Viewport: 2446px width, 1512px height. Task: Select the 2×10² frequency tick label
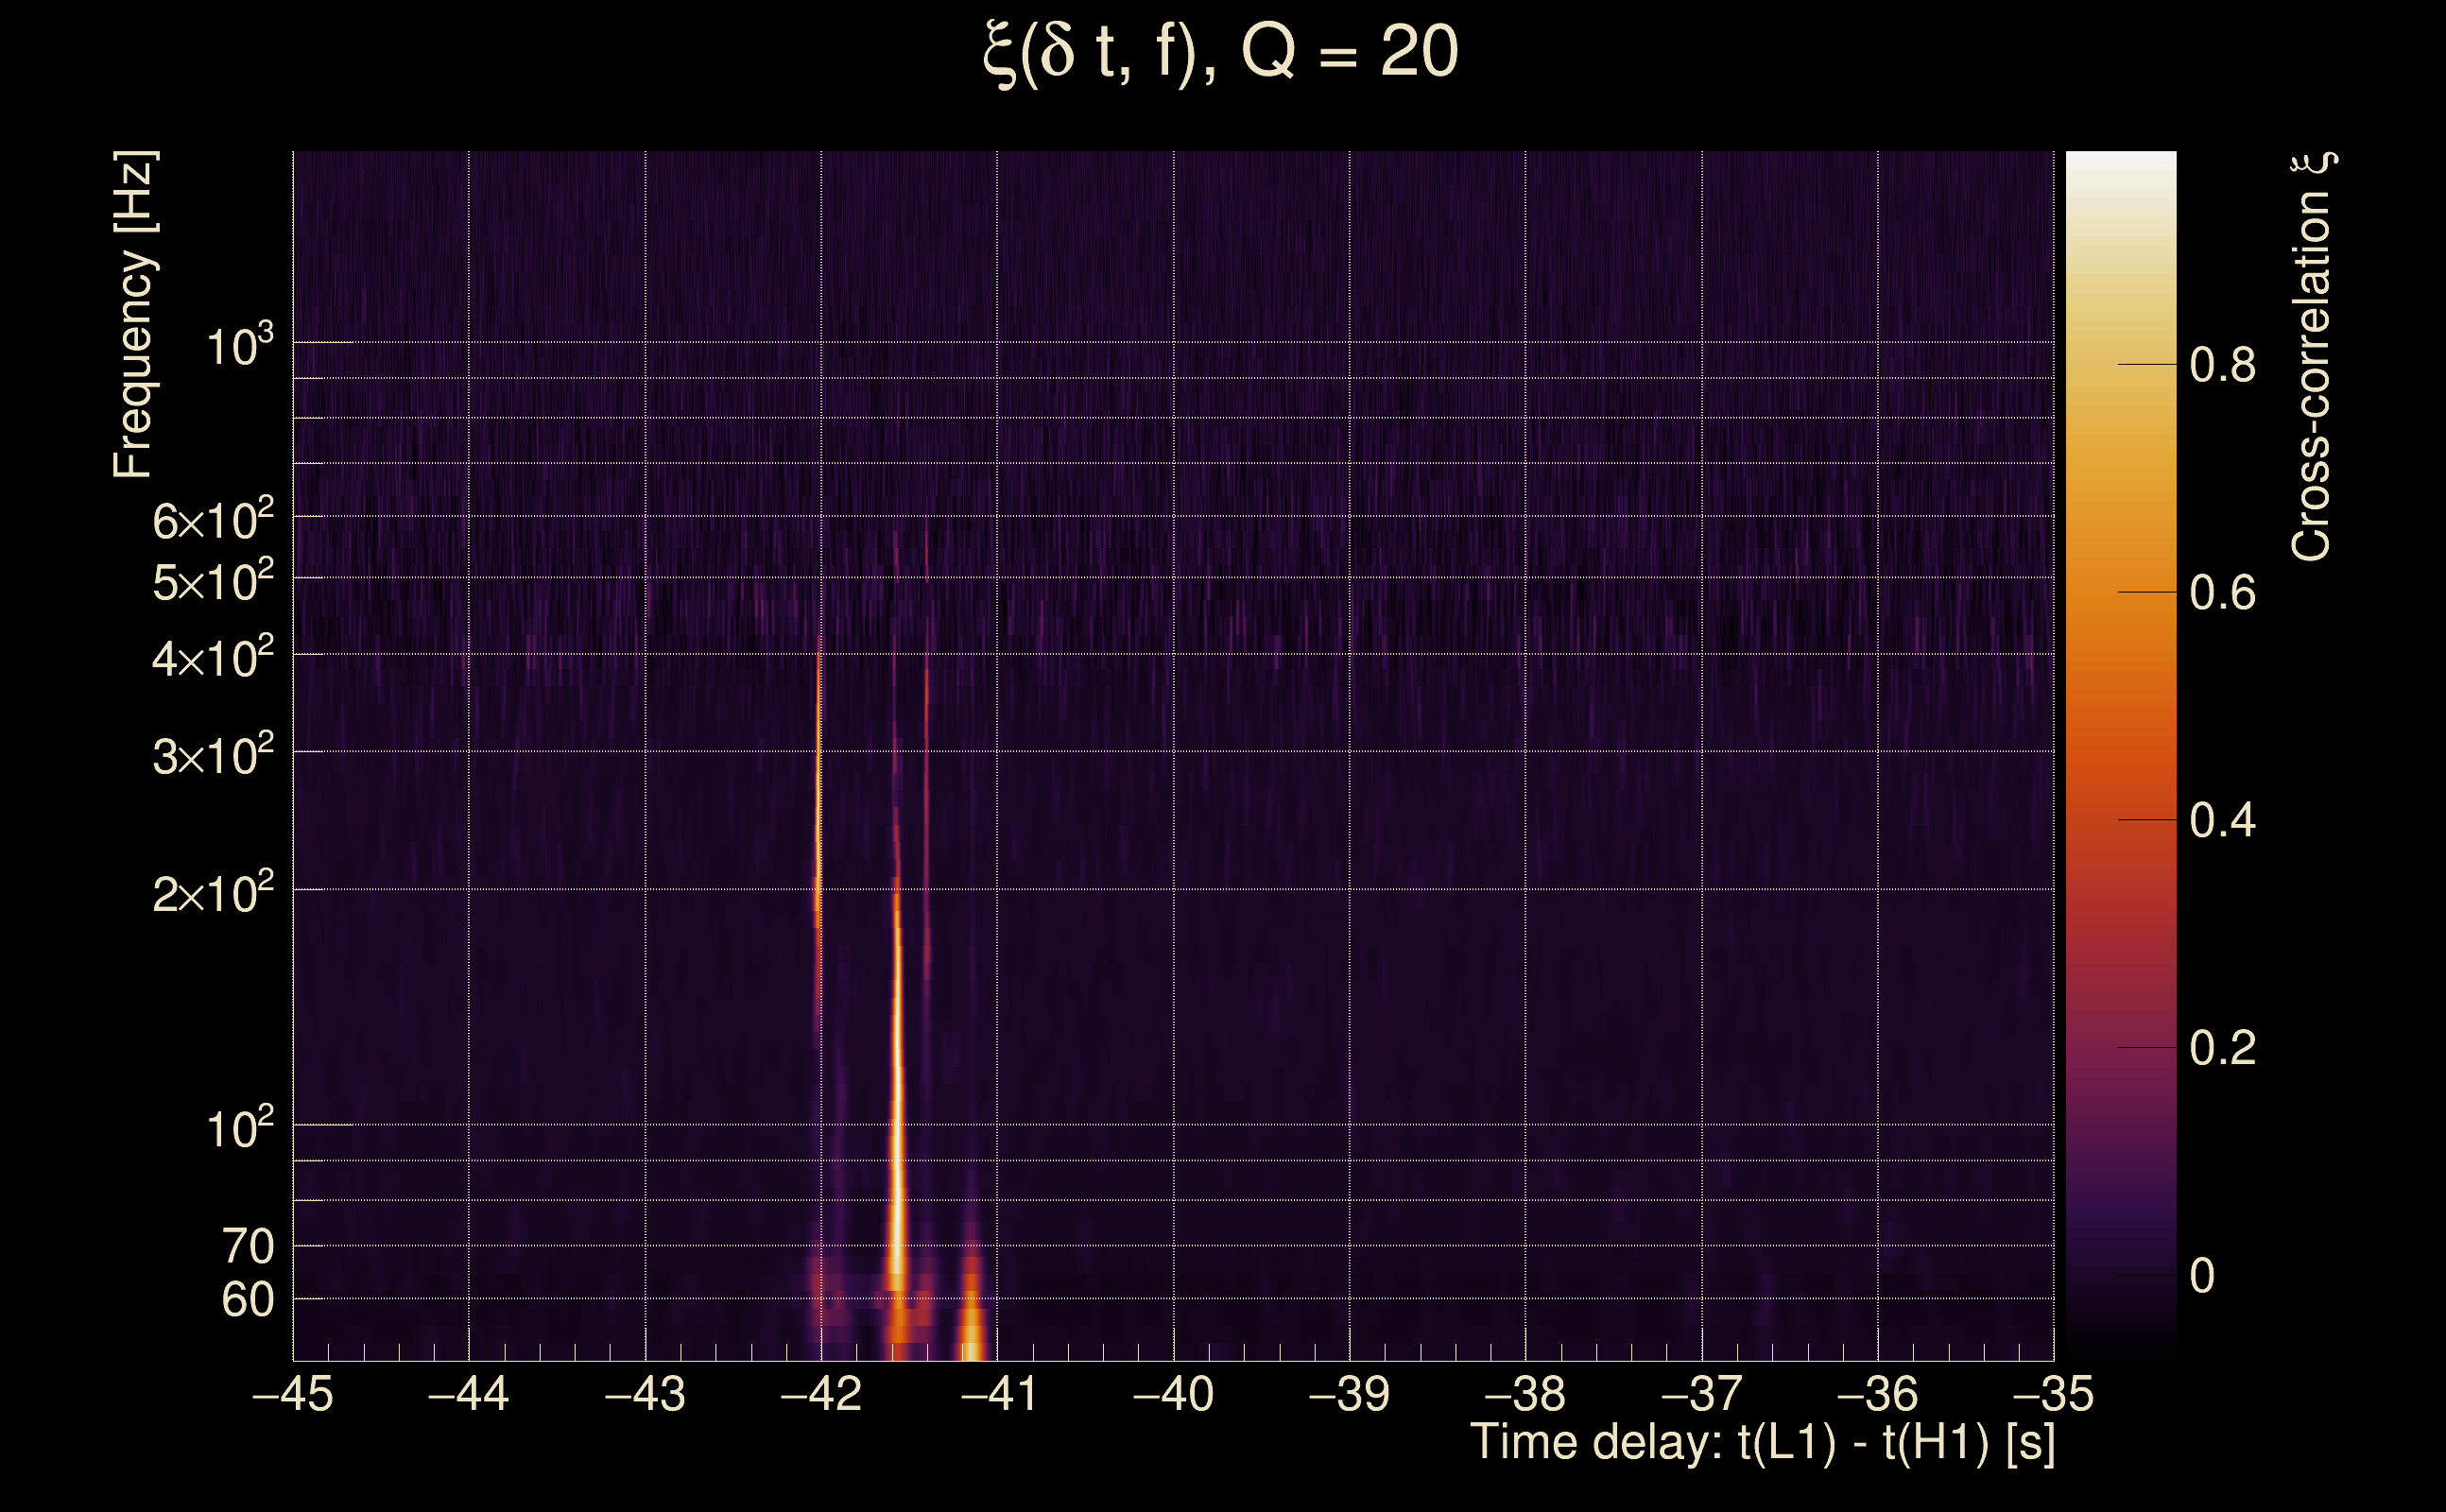click(212, 893)
